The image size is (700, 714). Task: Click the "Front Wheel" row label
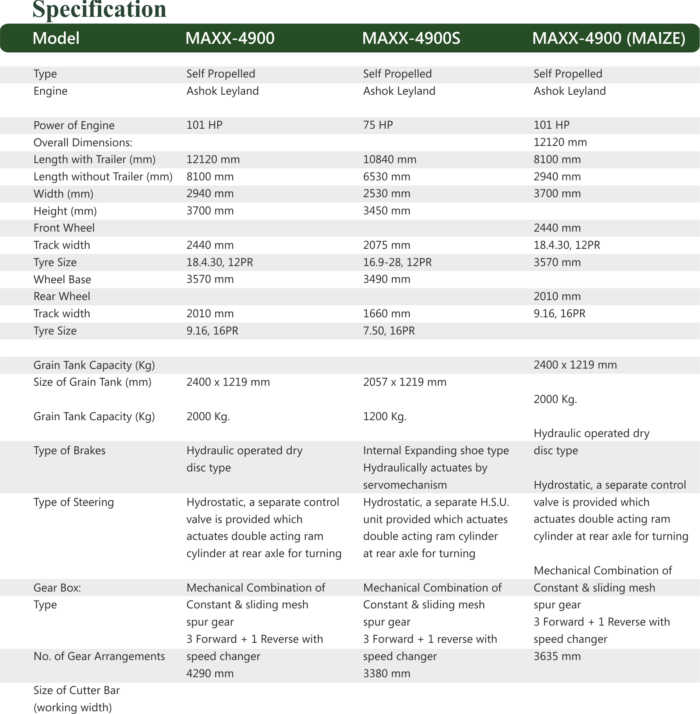coord(64,228)
